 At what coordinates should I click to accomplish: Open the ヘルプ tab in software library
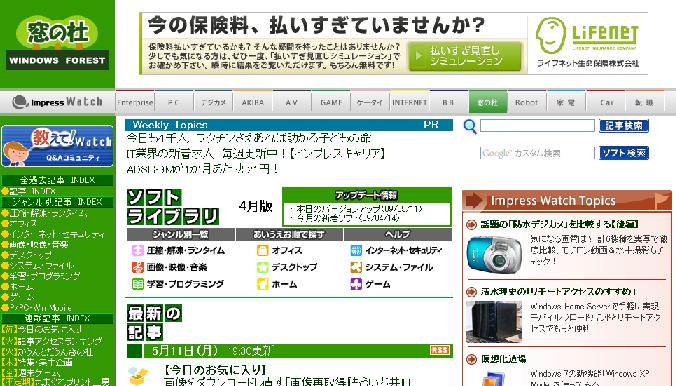tap(397, 235)
